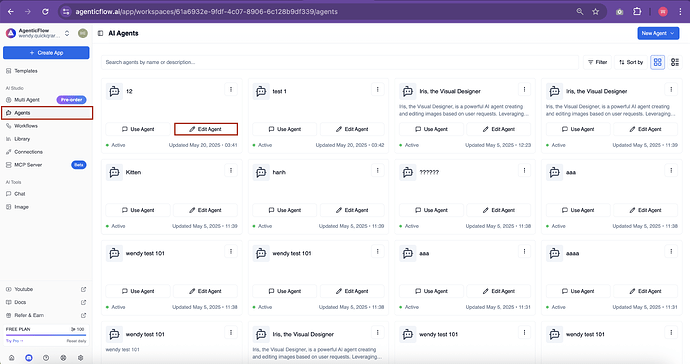Click the search agents input field

click(x=340, y=63)
